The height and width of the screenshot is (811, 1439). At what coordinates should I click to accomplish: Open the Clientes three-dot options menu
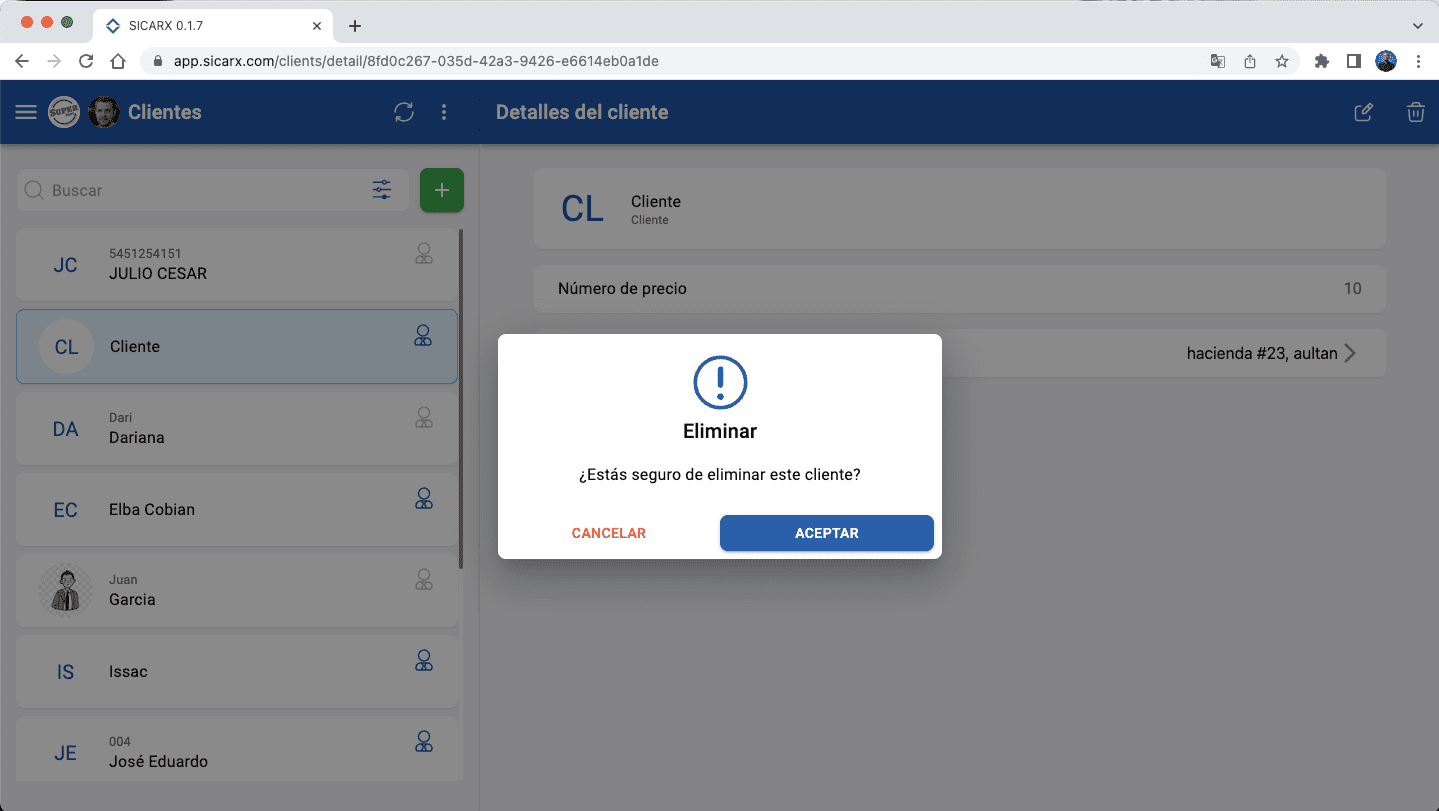[x=444, y=112]
